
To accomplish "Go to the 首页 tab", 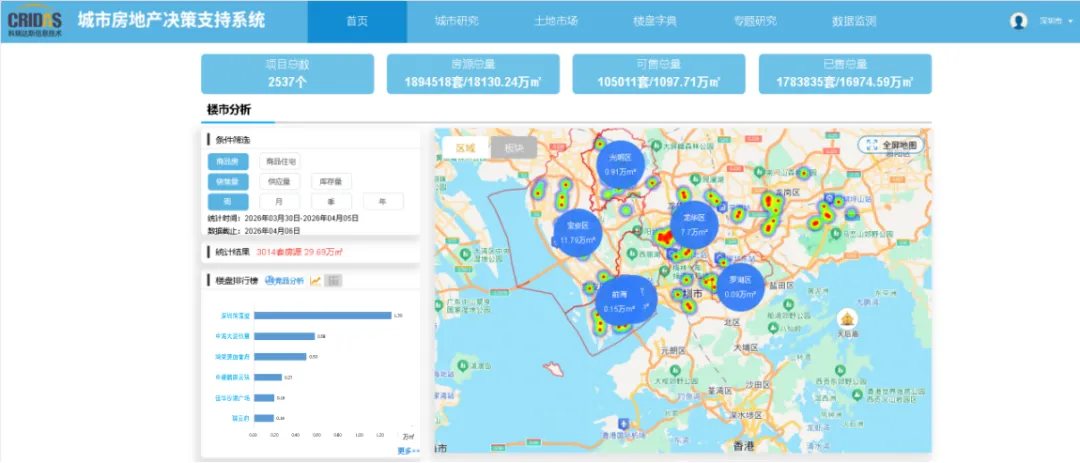I will [357, 21].
